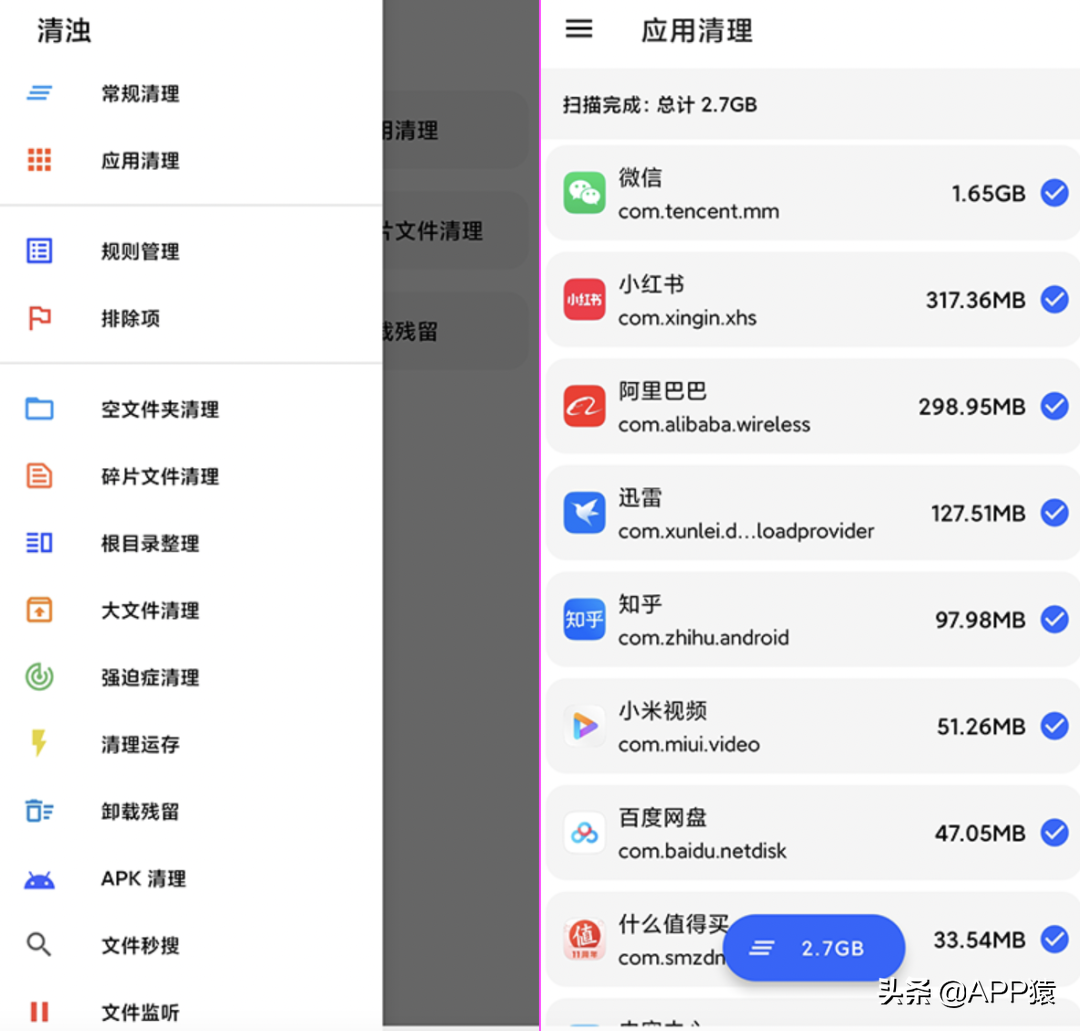Open 大文件清理 via the orange upload icon
Screen dimensions: 1080x1031
point(39,610)
